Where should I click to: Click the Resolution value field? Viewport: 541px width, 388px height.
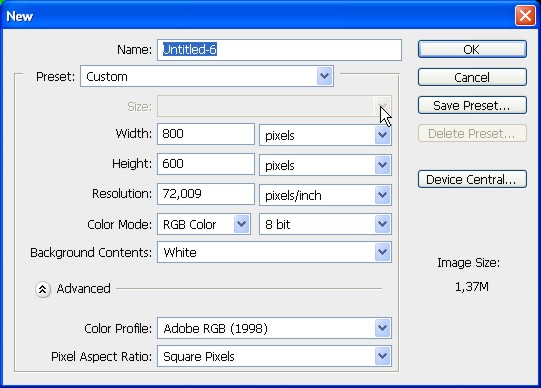point(206,194)
